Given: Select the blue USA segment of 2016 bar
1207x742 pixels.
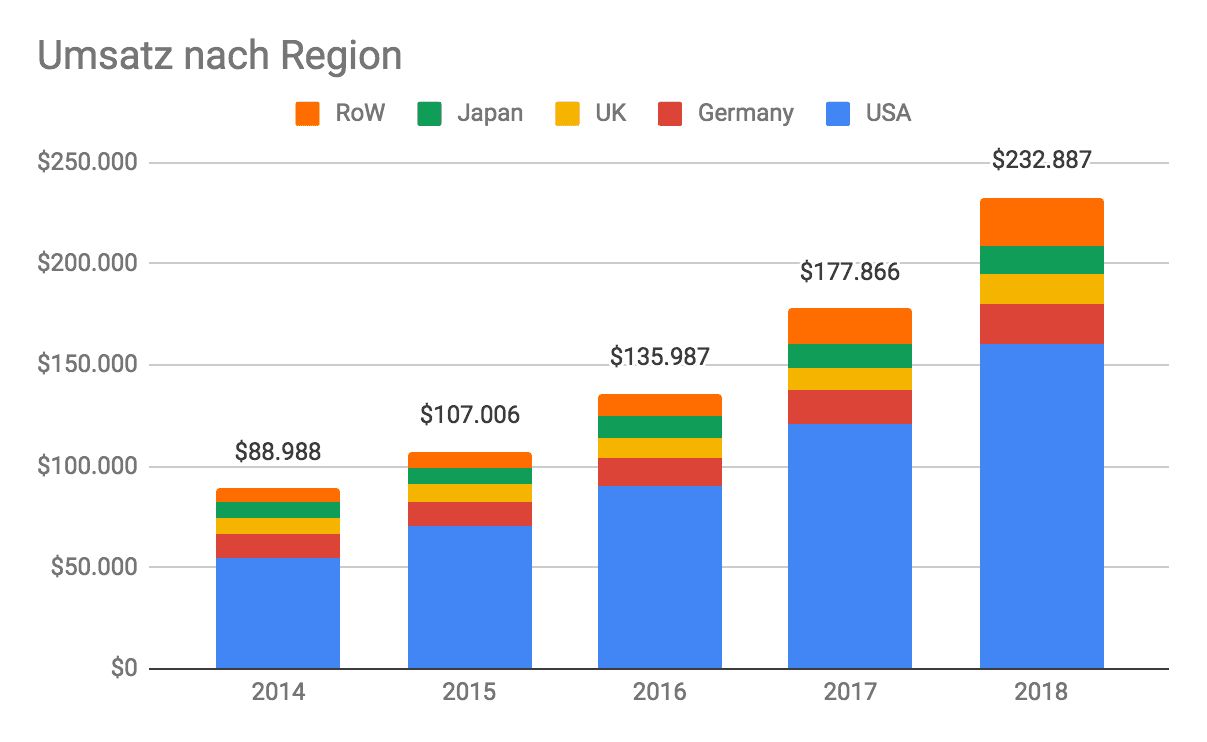Looking at the screenshot, I should point(660,577).
